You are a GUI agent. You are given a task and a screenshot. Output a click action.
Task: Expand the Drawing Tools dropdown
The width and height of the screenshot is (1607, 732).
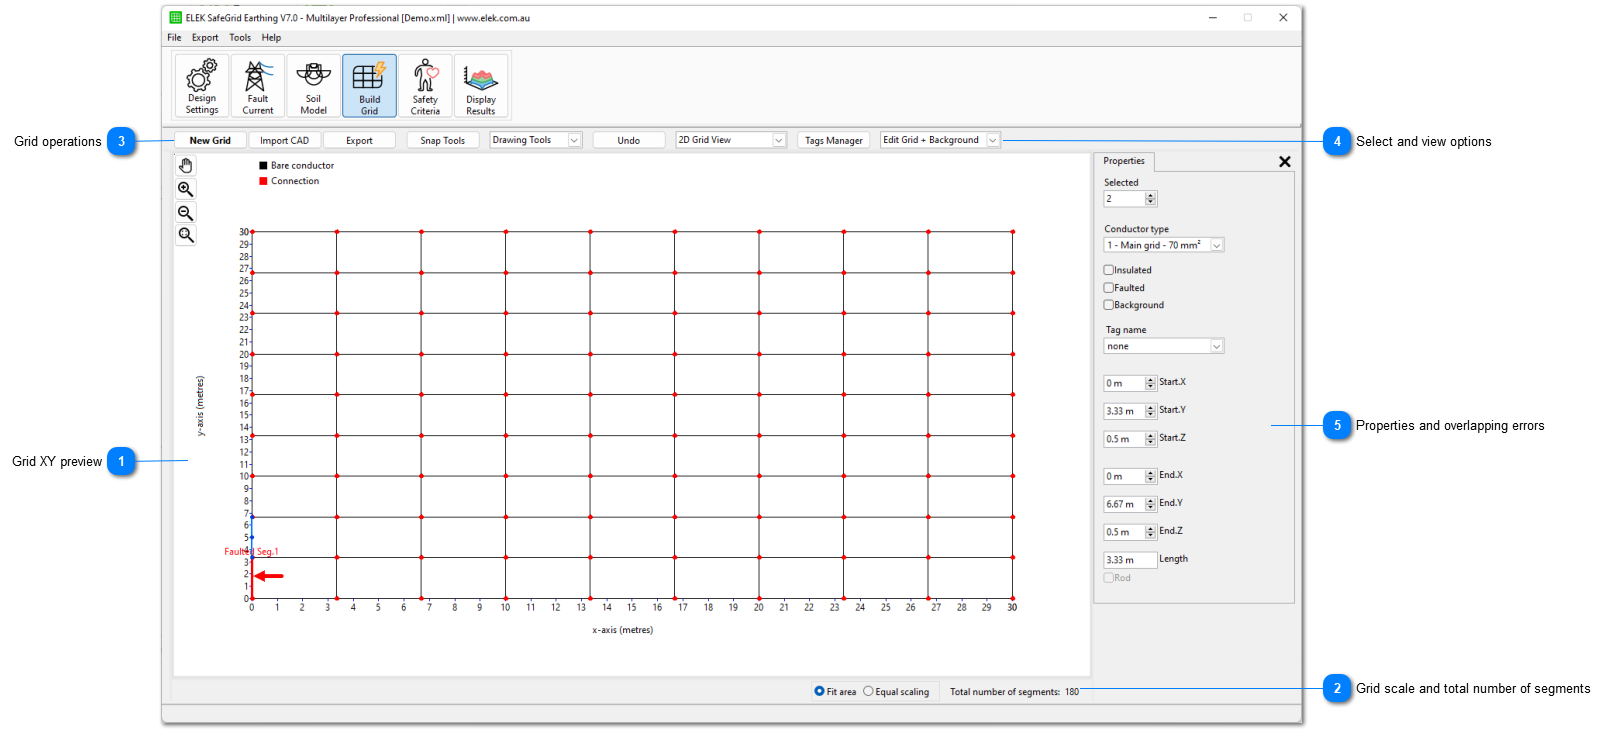click(x=575, y=140)
